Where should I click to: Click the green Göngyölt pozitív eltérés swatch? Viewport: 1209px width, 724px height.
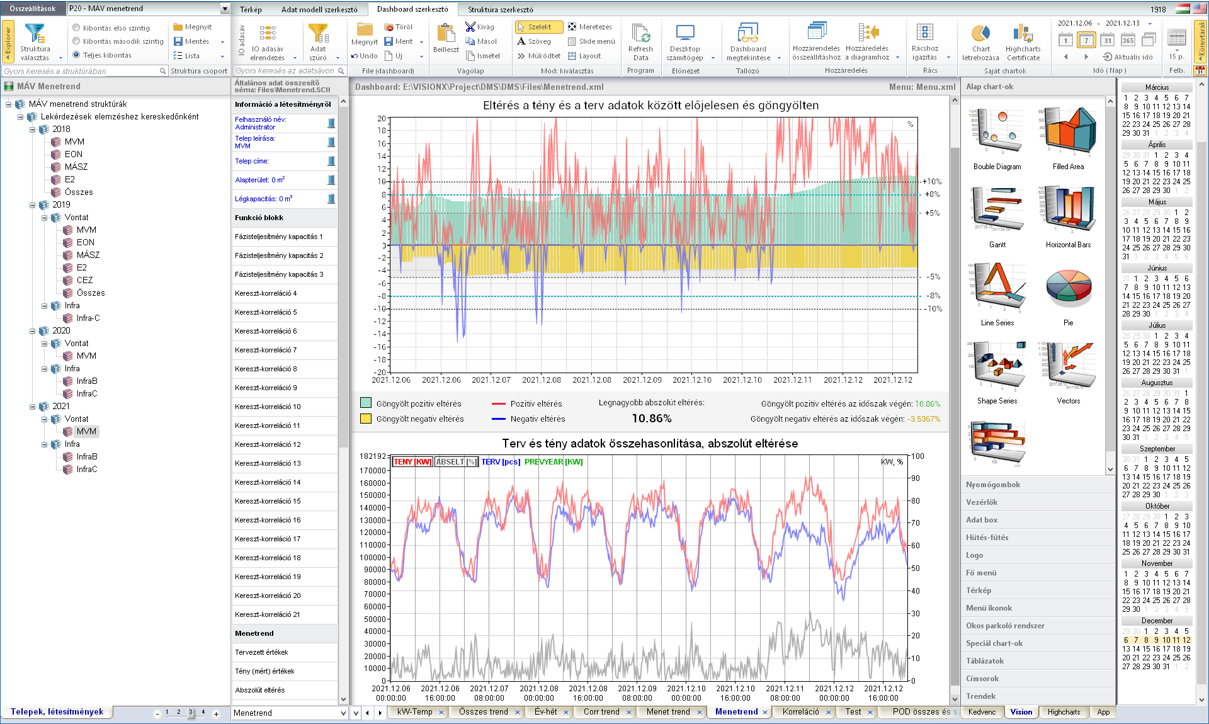pyautogui.click(x=366, y=404)
